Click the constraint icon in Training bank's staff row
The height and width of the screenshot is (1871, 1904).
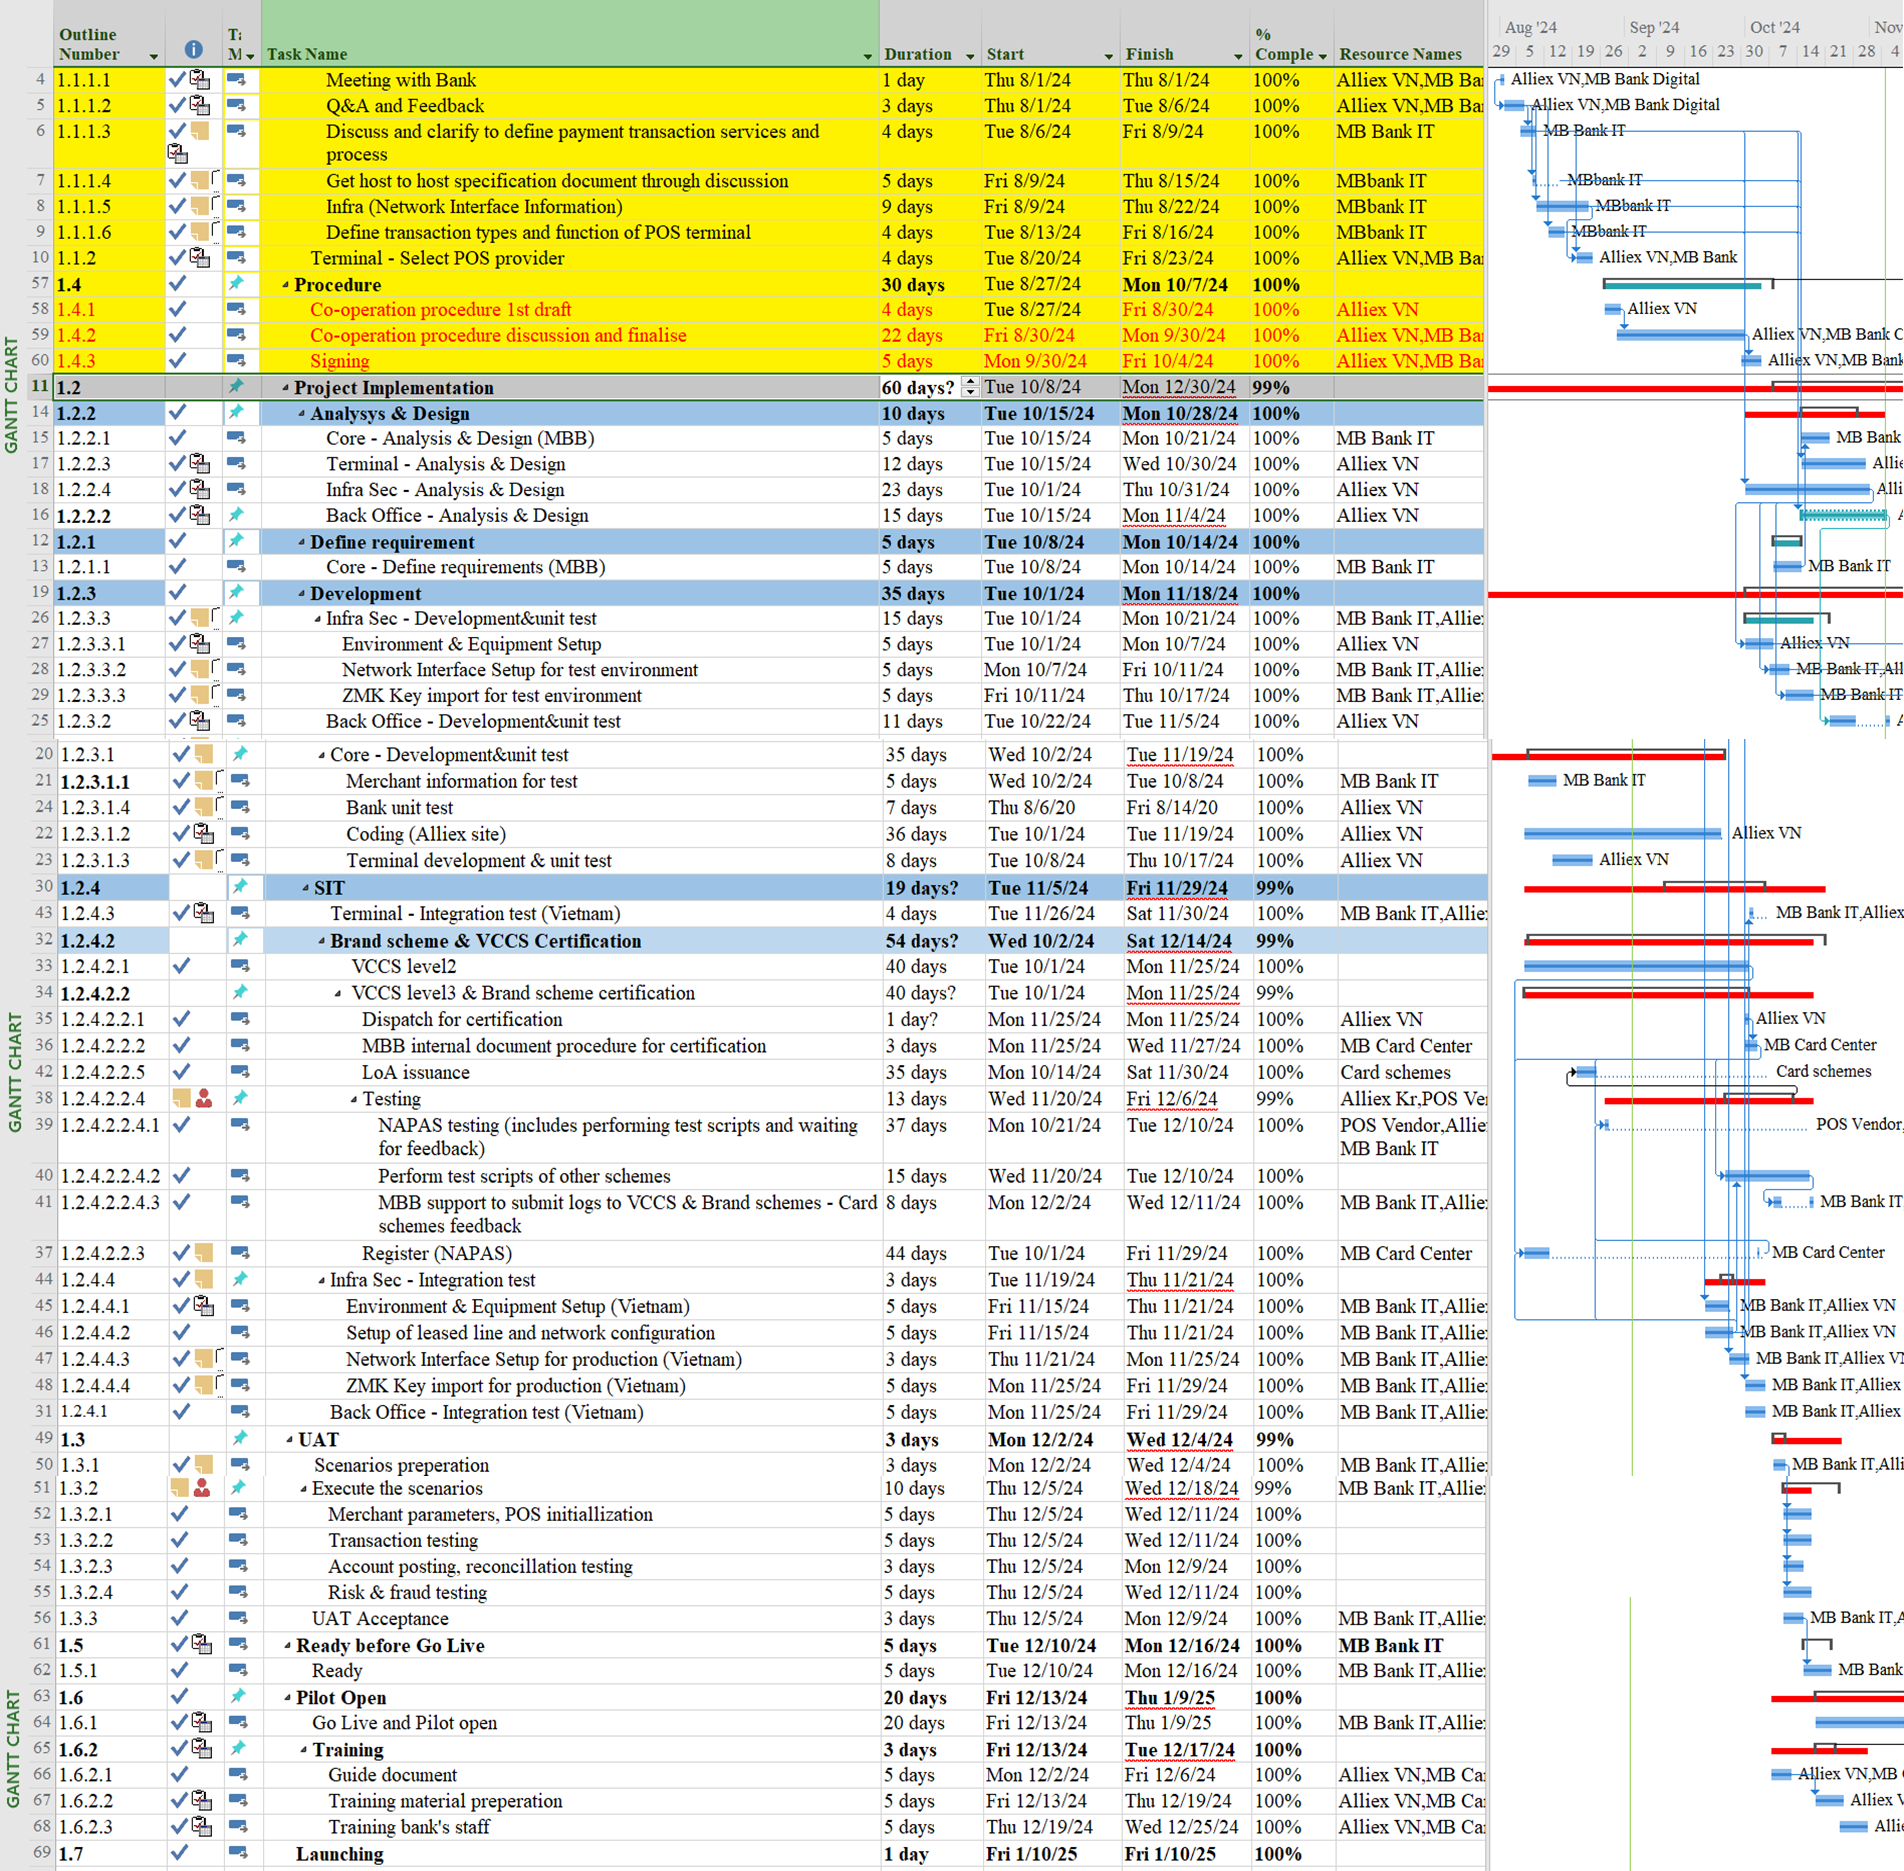point(201,1826)
